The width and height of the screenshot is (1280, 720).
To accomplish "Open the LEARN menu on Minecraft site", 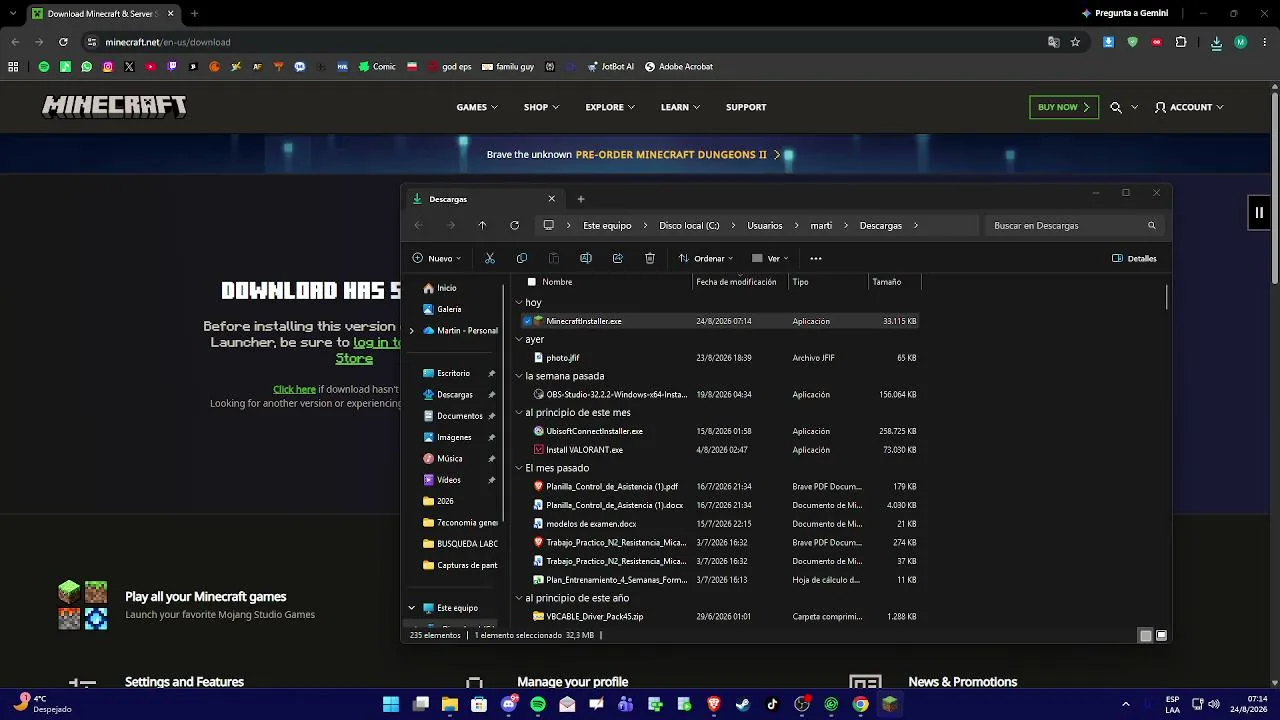I will pyautogui.click(x=680, y=107).
